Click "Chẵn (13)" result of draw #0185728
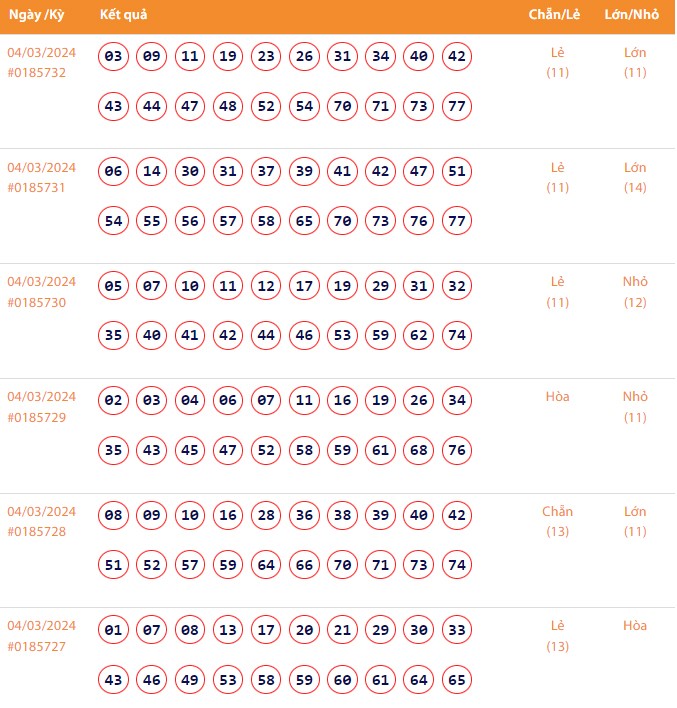The width and height of the screenshot is (677, 708). [x=557, y=521]
